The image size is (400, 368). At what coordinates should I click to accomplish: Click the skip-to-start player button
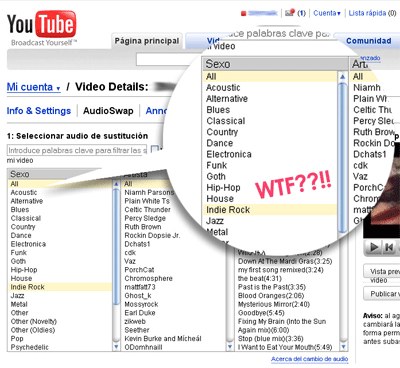click(389, 247)
